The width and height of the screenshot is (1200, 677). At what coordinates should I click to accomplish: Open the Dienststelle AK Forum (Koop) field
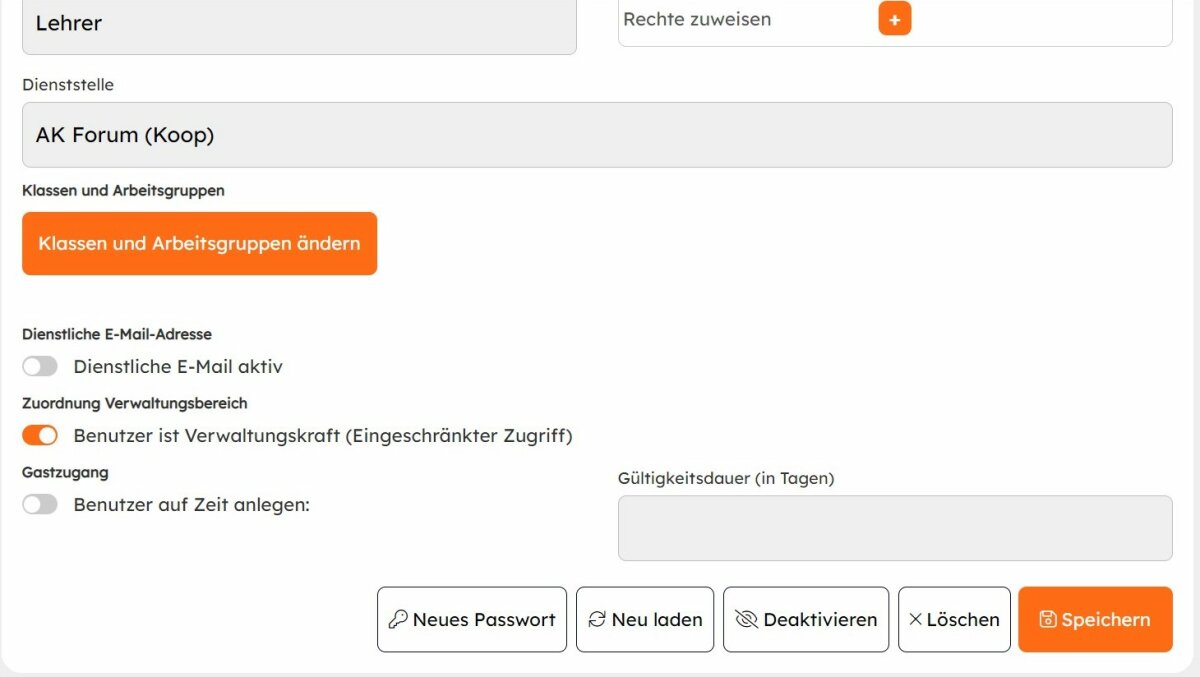click(597, 135)
